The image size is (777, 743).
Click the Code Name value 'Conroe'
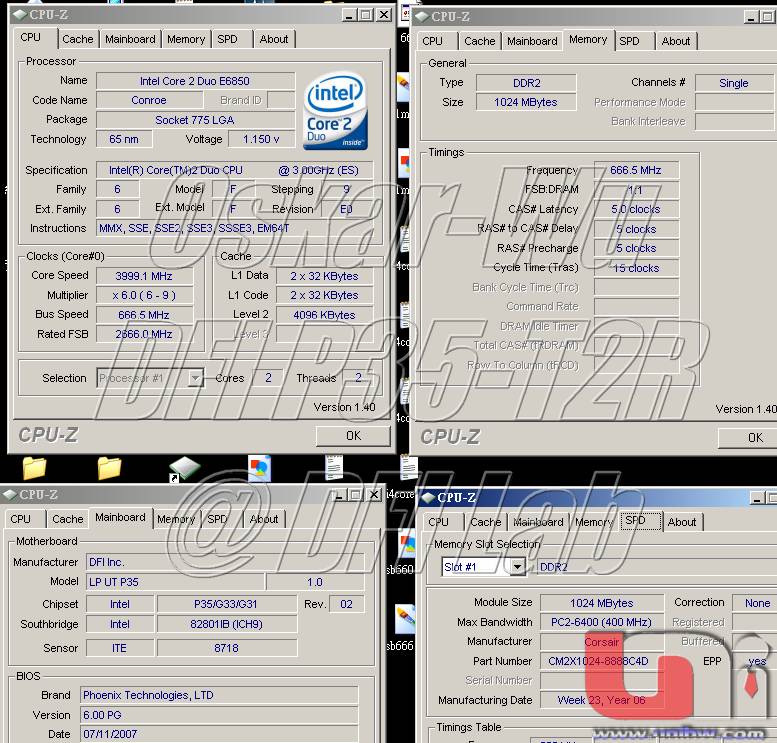tap(149, 100)
